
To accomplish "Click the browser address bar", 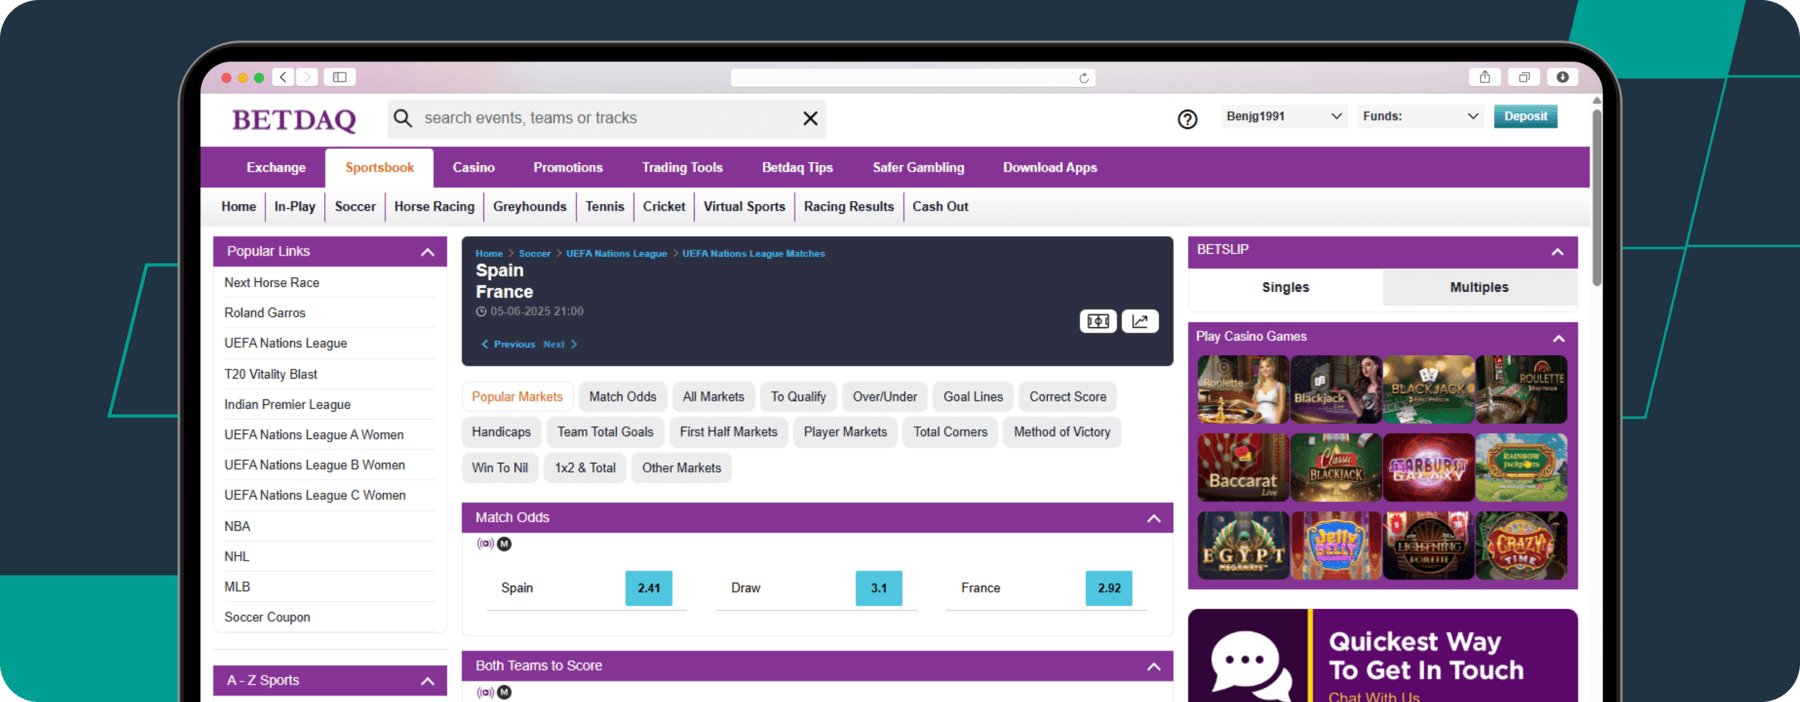I will [x=913, y=78].
